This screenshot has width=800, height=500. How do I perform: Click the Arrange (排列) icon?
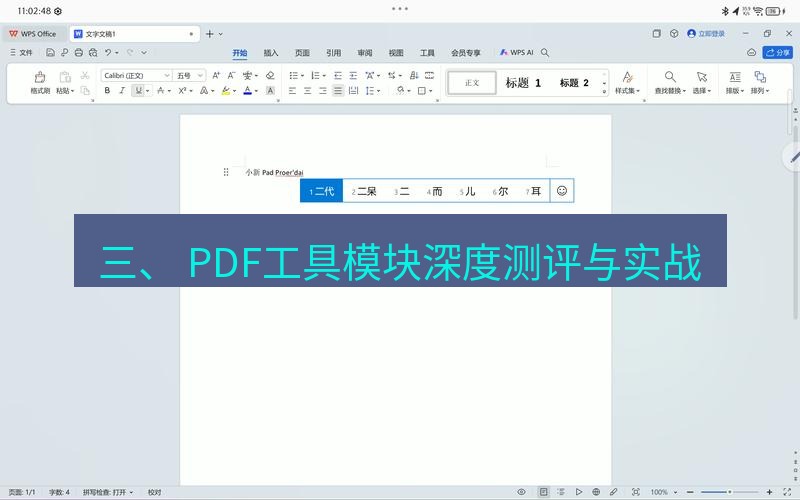tap(760, 77)
